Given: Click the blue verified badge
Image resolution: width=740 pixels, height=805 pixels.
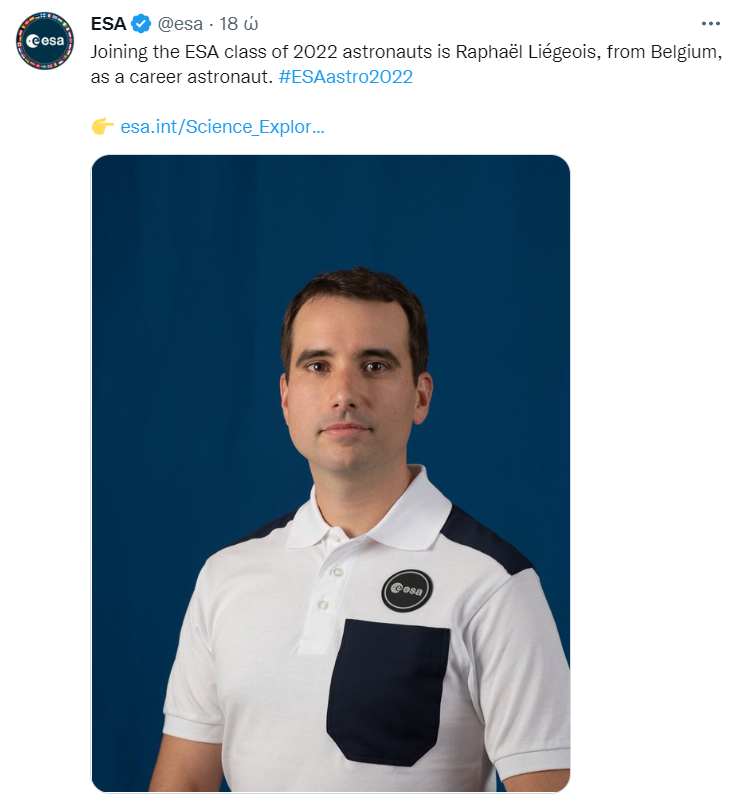Looking at the screenshot, I should [141, 24].
